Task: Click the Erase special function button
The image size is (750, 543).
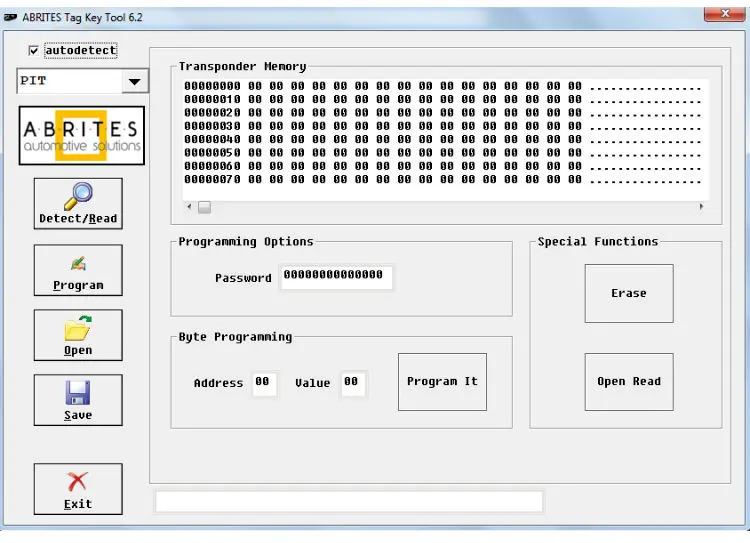Action: coord(629,293)
